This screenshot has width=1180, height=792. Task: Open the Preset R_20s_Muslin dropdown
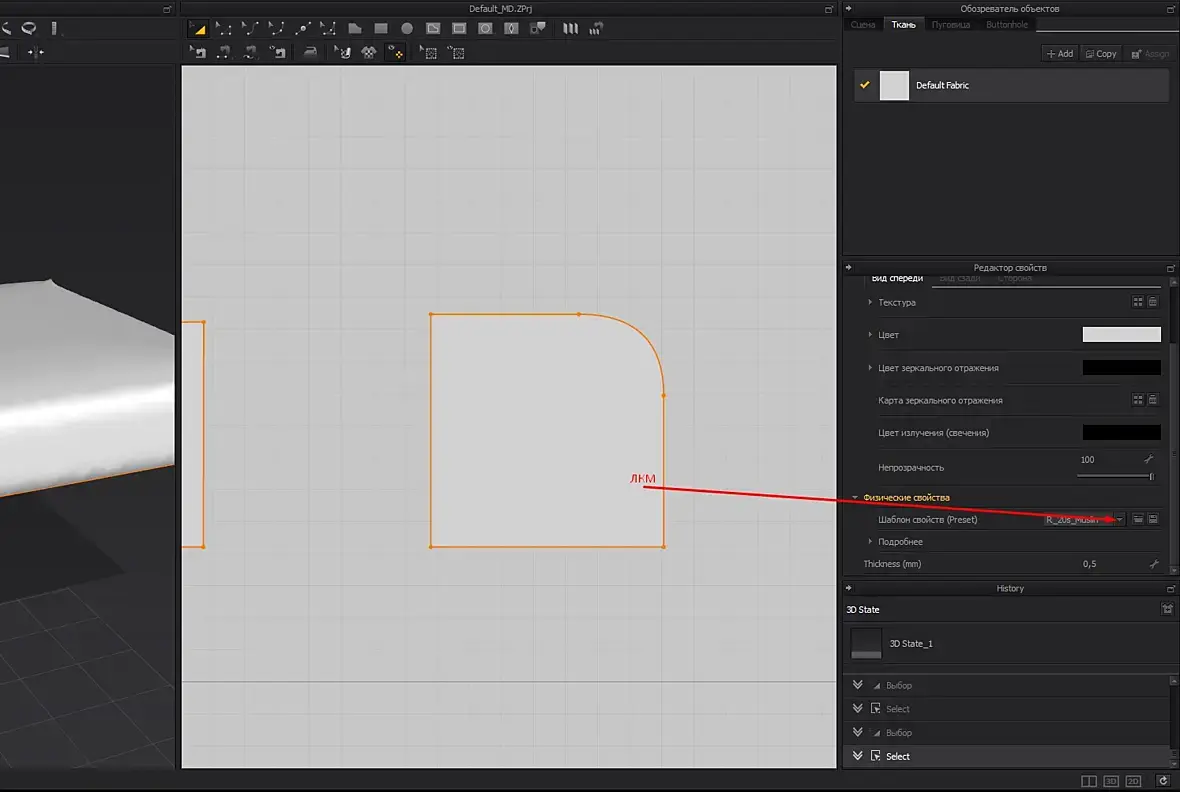[x=1119, y=519]
